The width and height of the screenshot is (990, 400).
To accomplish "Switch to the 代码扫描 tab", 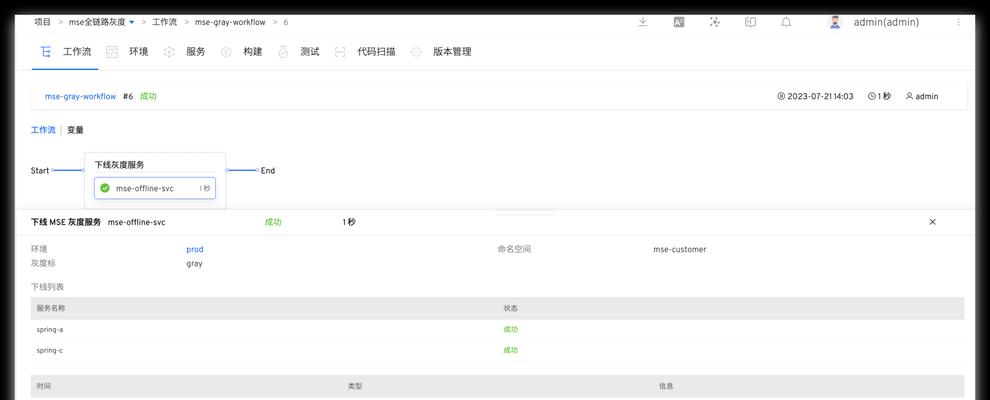I will (376, 52).
